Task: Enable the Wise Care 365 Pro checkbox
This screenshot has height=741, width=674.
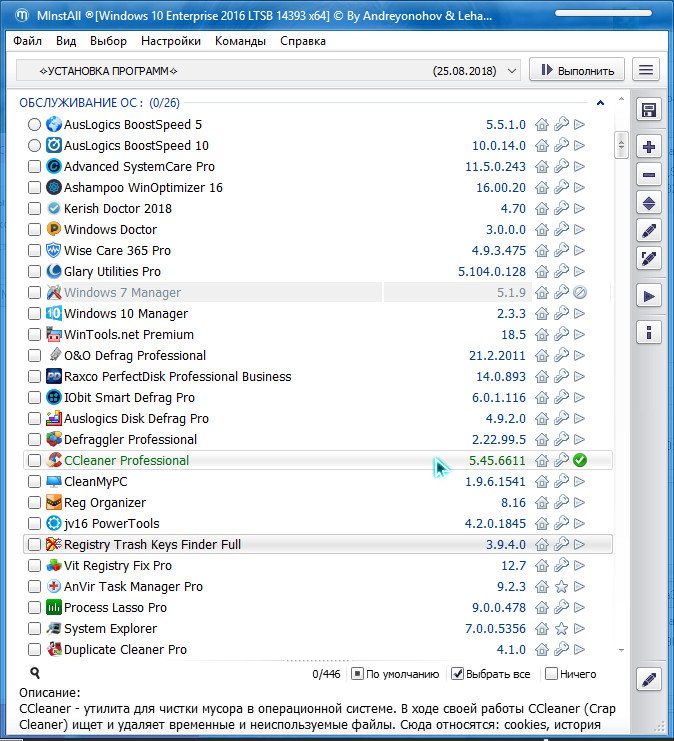Action: tap(34, 250)
